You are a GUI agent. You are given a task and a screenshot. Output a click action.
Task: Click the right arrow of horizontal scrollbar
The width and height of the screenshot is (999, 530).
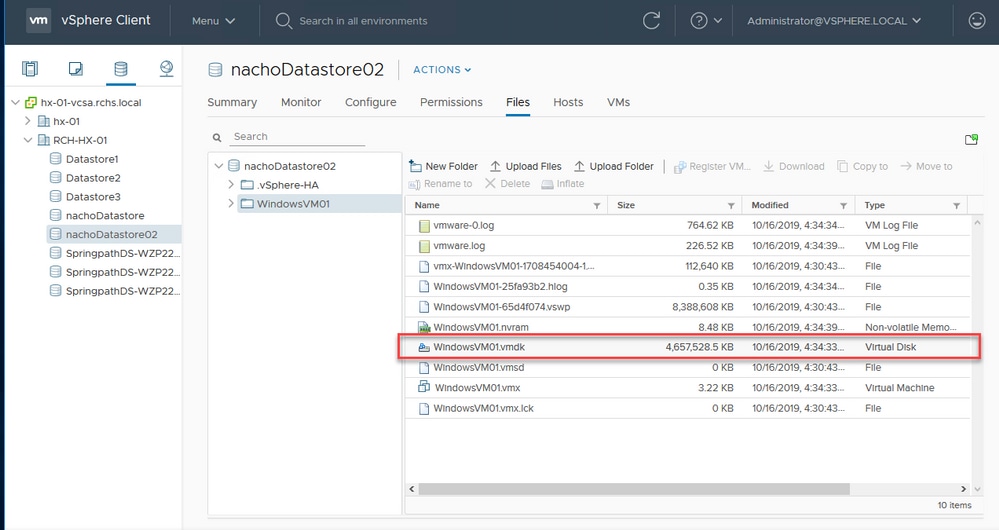[963, 489]
